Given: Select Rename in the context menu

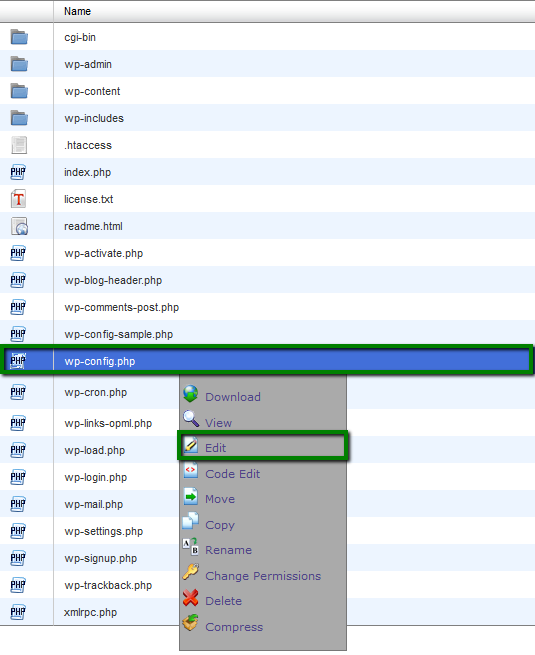Looking at the screenshot, I should point(228,550).
